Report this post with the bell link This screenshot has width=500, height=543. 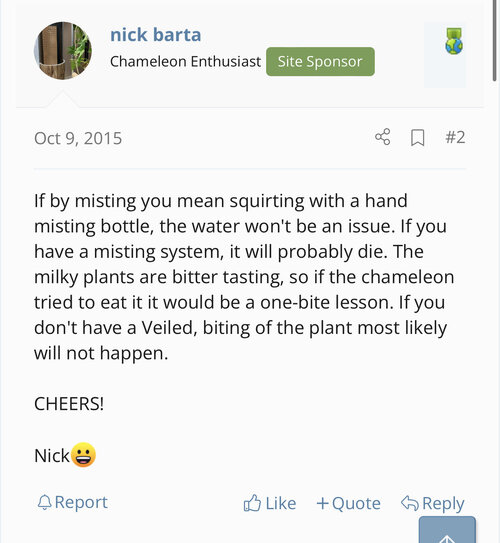(x=73, y=502)
